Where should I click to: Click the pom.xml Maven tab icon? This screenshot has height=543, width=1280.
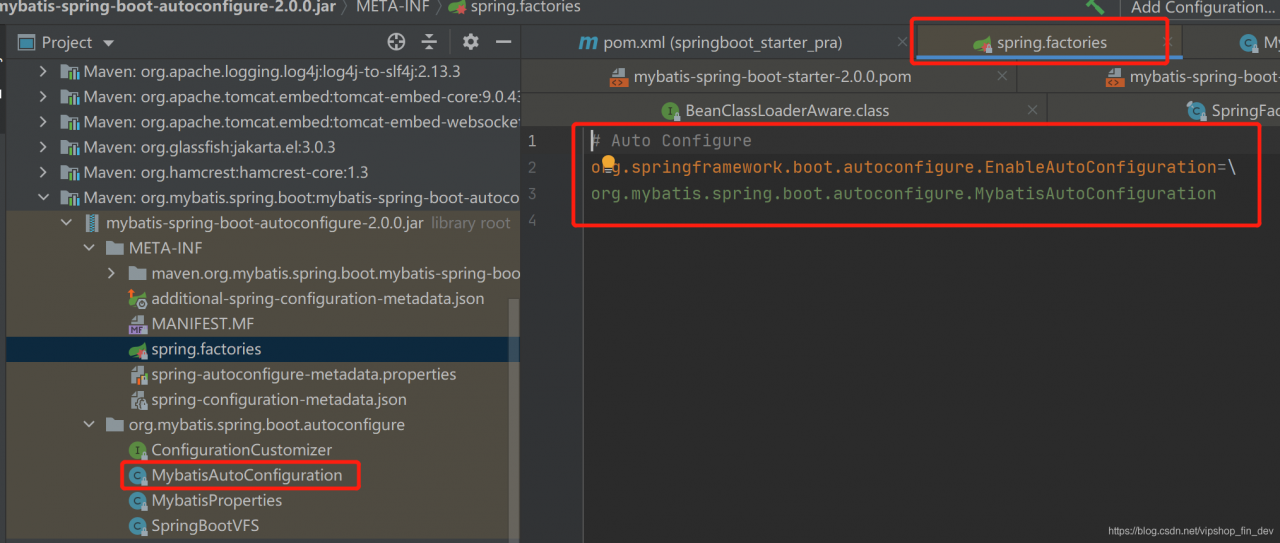588,43
